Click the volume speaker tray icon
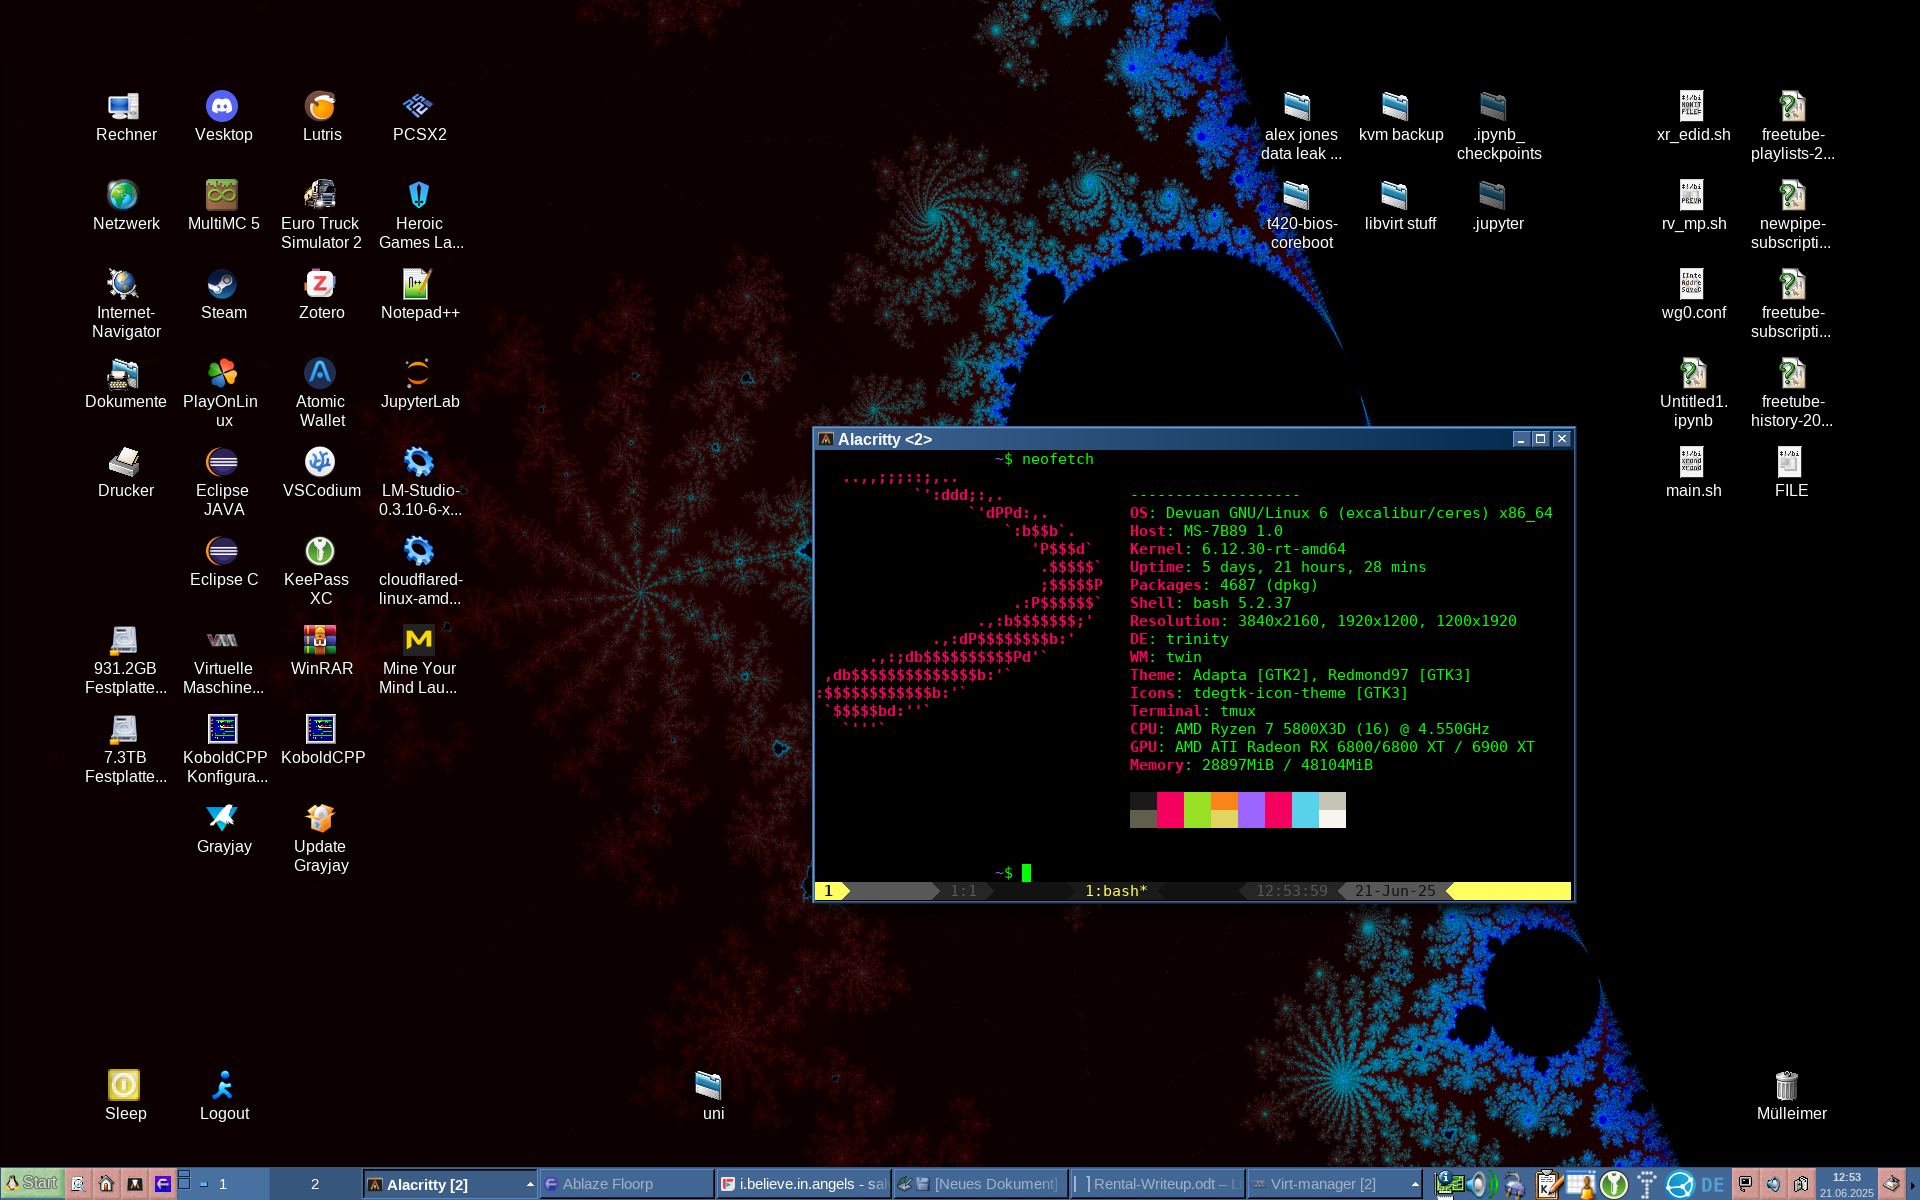 1481,1184
